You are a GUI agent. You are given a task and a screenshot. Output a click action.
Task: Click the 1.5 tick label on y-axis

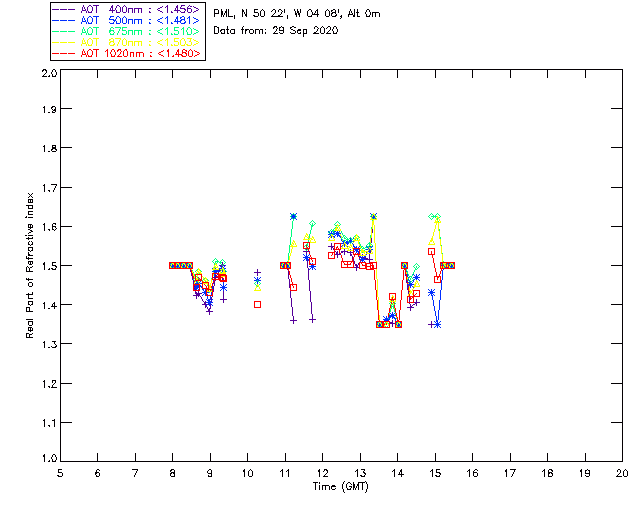click(47, 266)
